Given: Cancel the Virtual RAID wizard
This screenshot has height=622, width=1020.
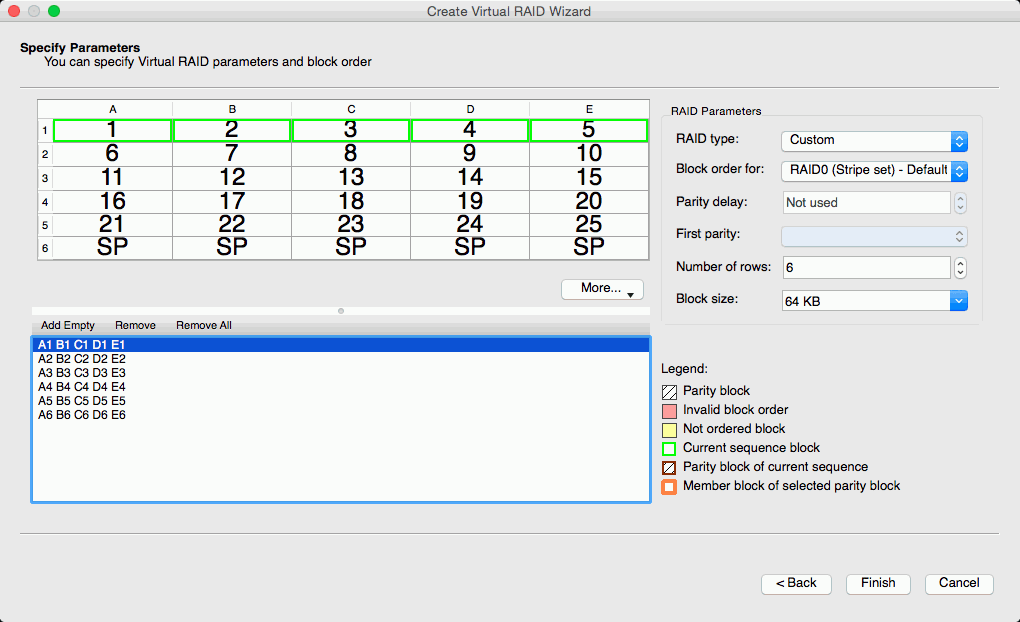Looking at the screenshot, I should pyautogui.click(x=959, y=583).
